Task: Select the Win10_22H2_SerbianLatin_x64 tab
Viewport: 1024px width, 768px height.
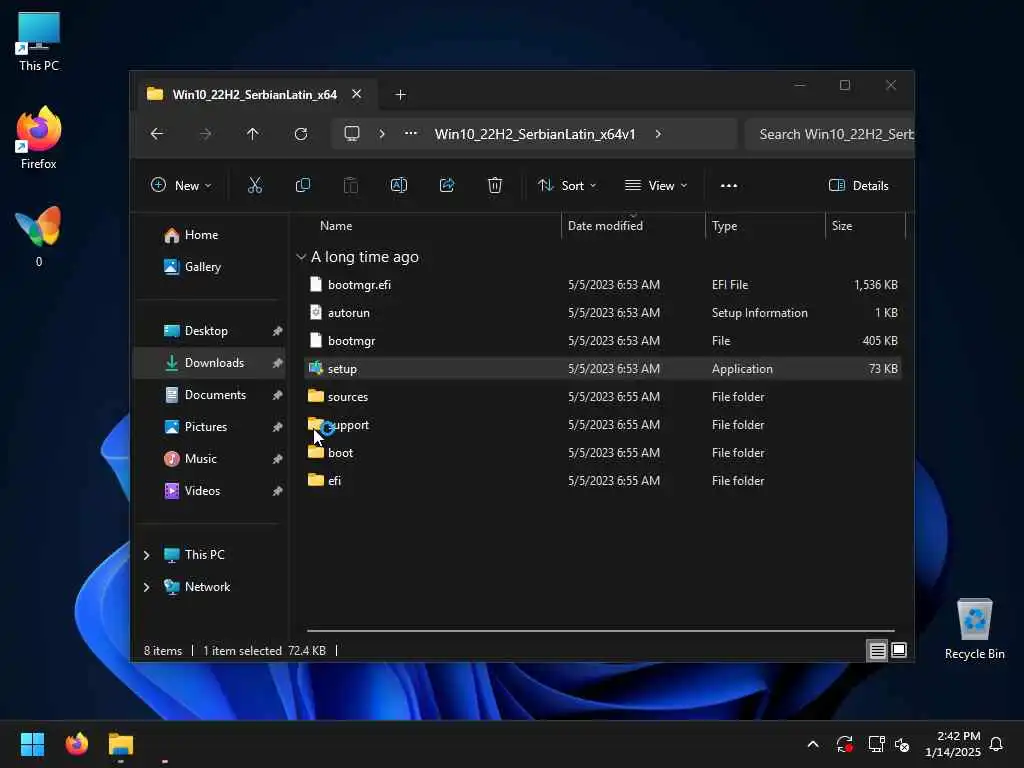Action: click(253, 95)
